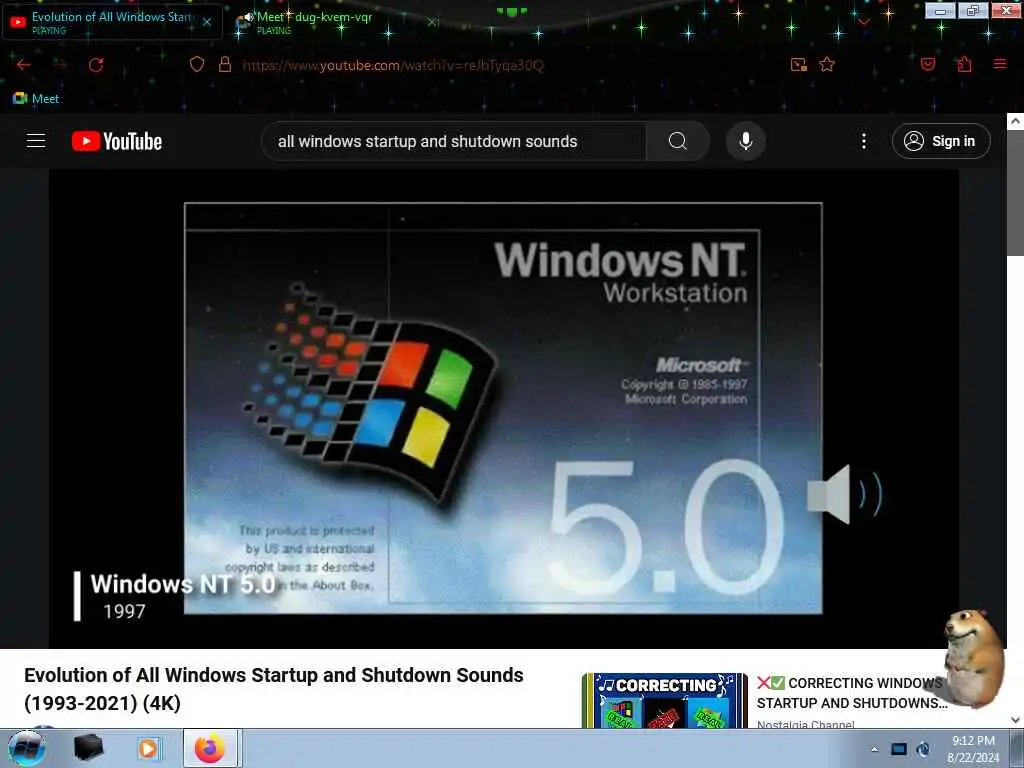Go back with the browser back arrow

24,65
